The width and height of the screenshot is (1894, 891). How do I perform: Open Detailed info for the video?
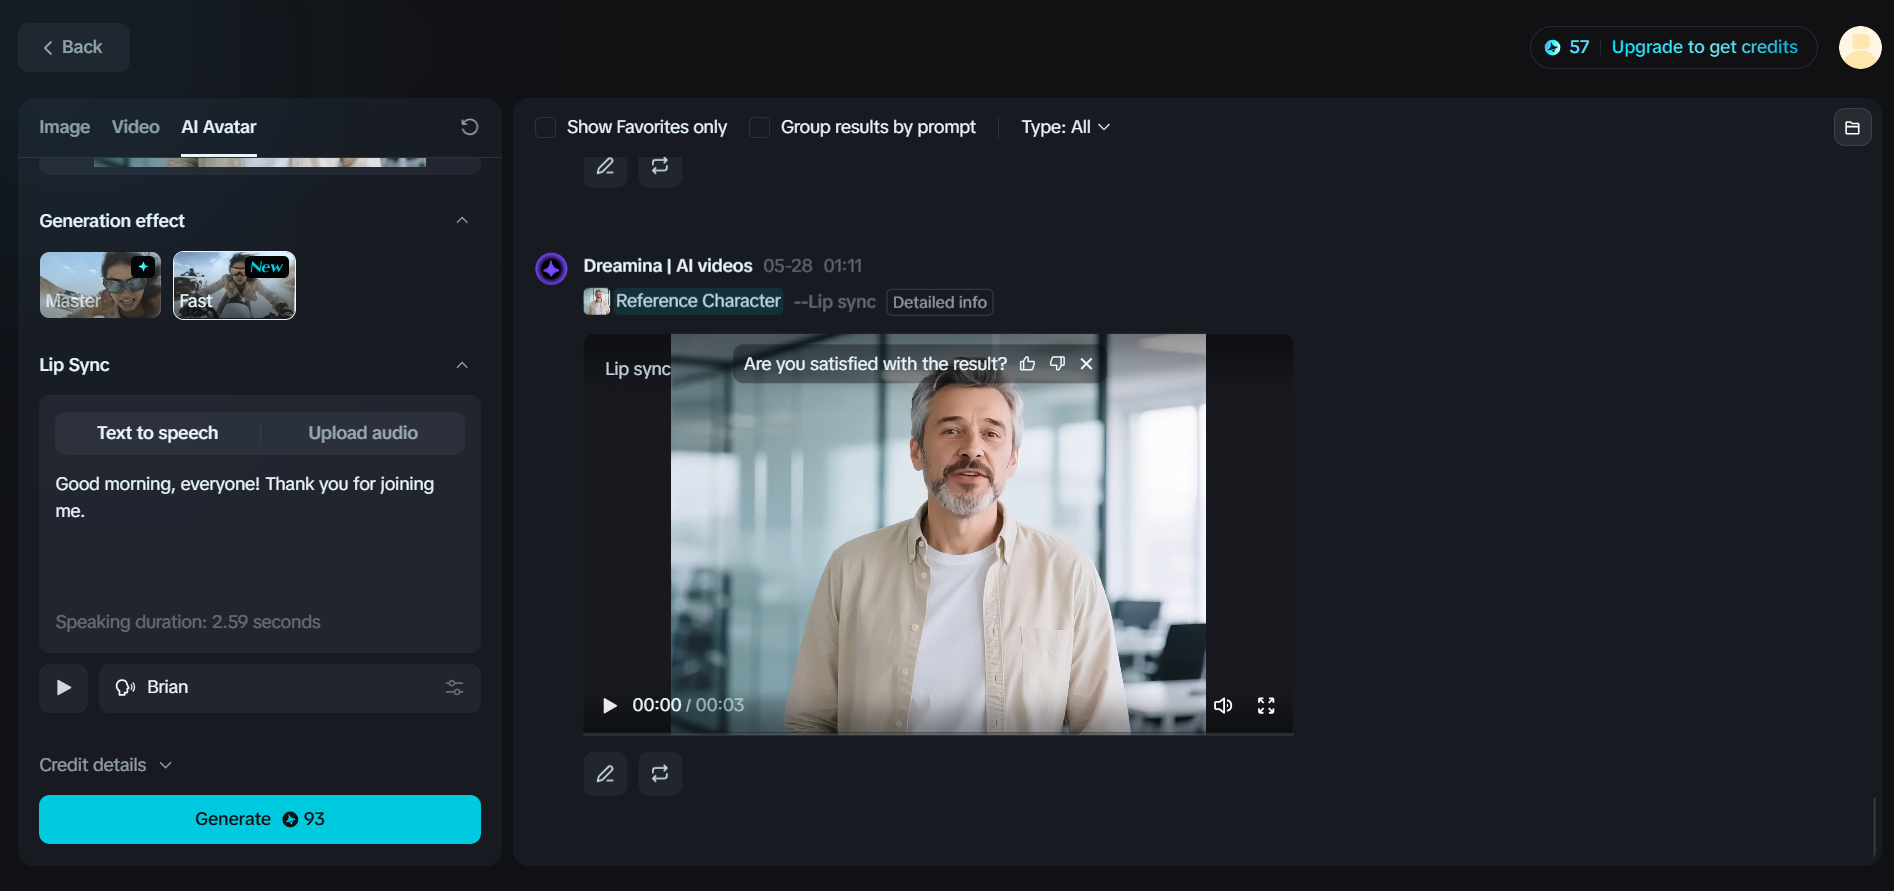tap(940, 302)
